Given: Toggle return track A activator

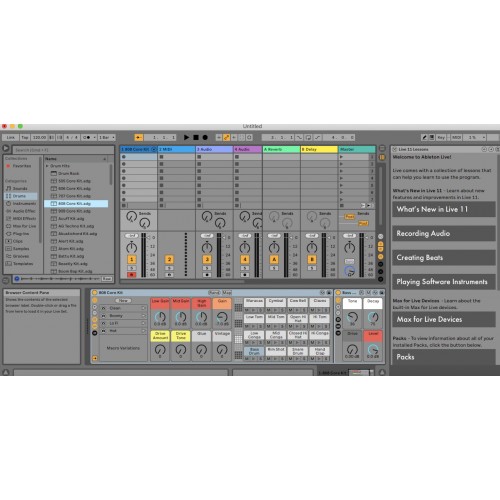Looking at the screenshot, I should point(274,259).
